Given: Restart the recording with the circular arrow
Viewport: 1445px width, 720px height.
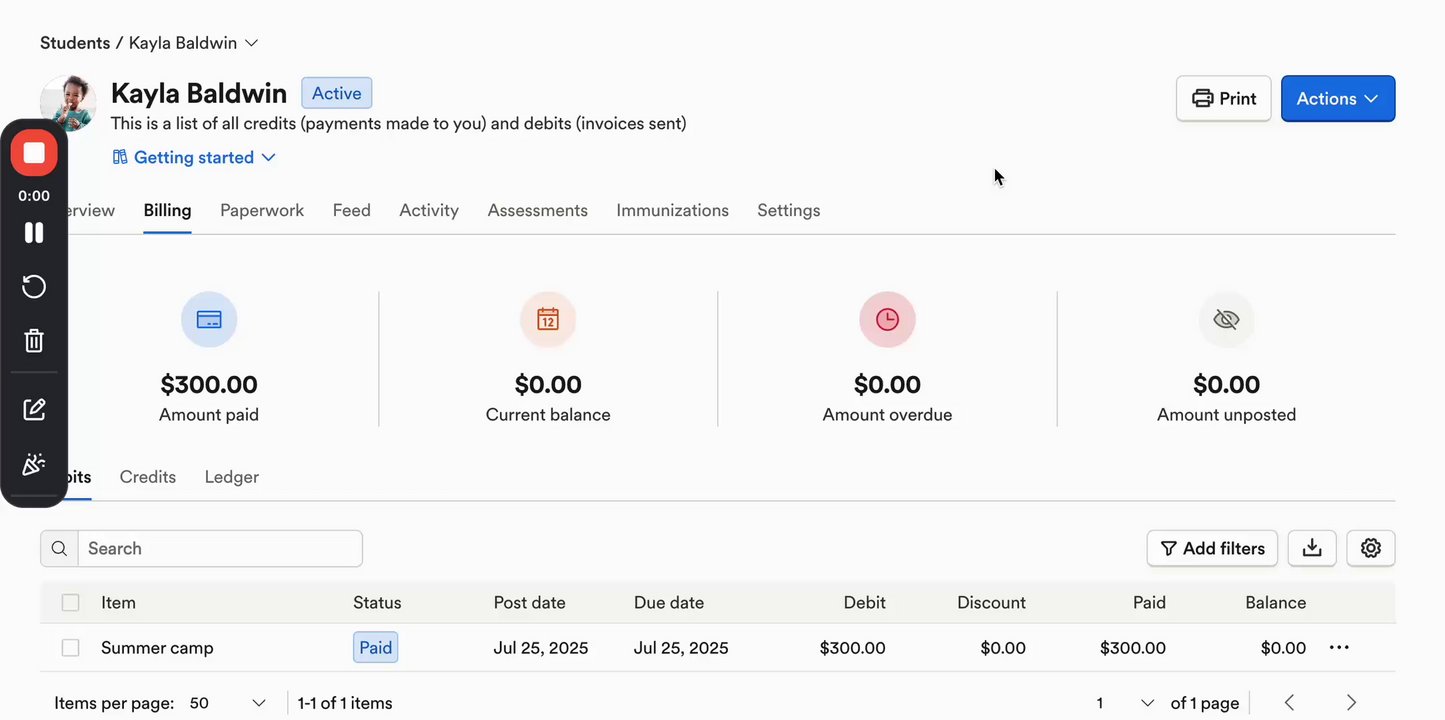Looking at the screenshot, I should [34, 287].
